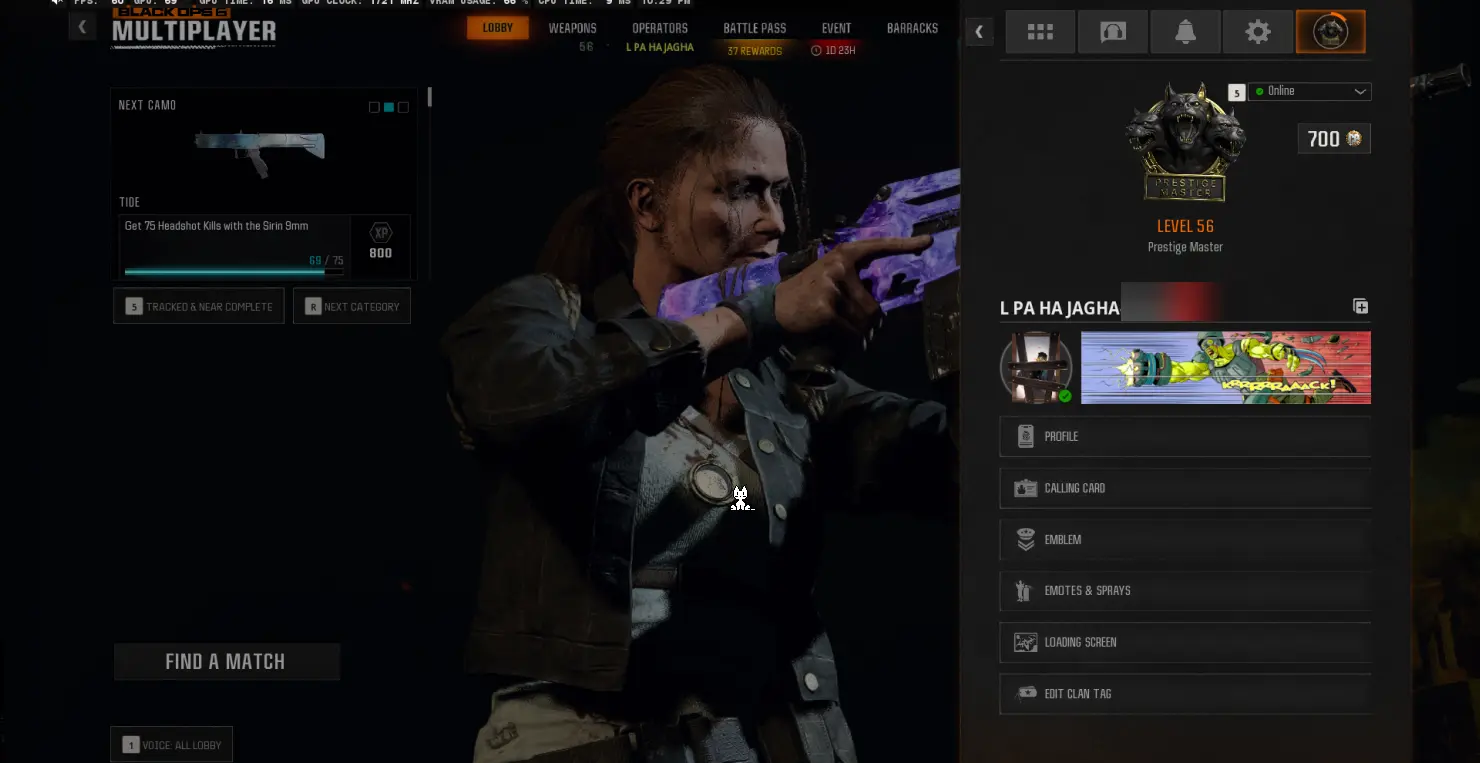Open Emotes & Sprays
1480x763 pixels.
click(1185, 591)
